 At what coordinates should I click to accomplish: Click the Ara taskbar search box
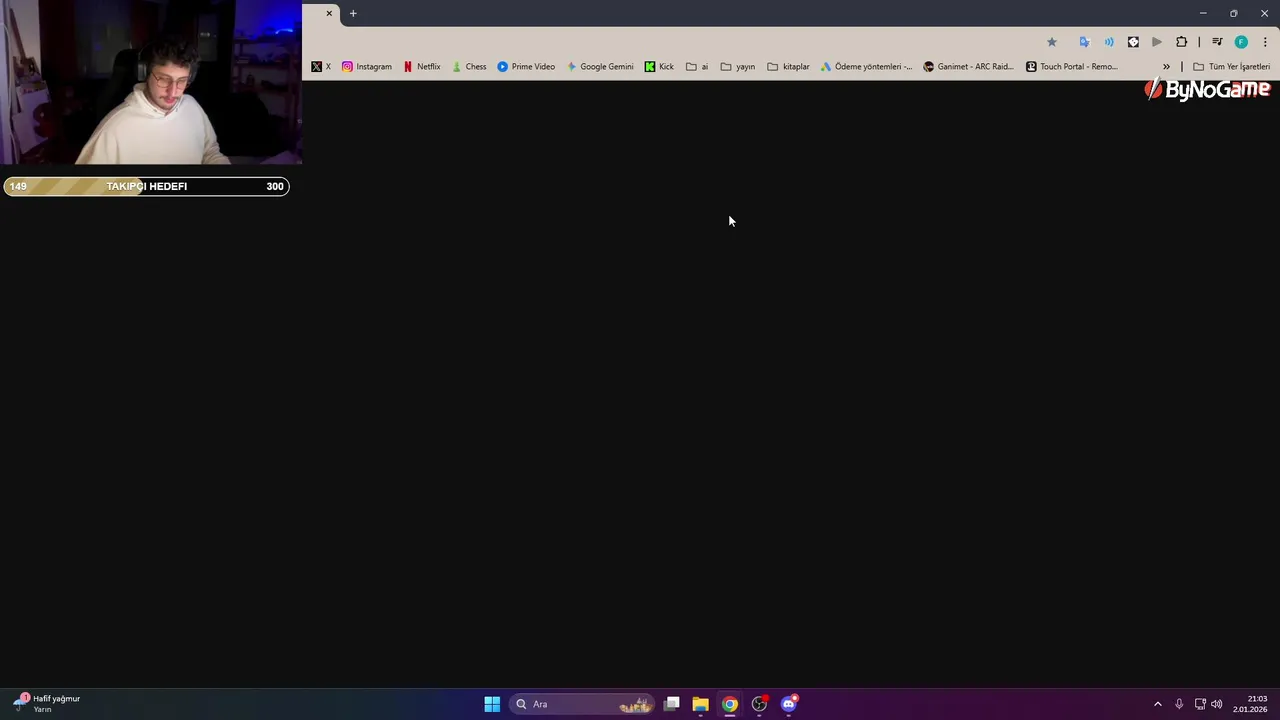pyautogui.click(x=584, y=704)
